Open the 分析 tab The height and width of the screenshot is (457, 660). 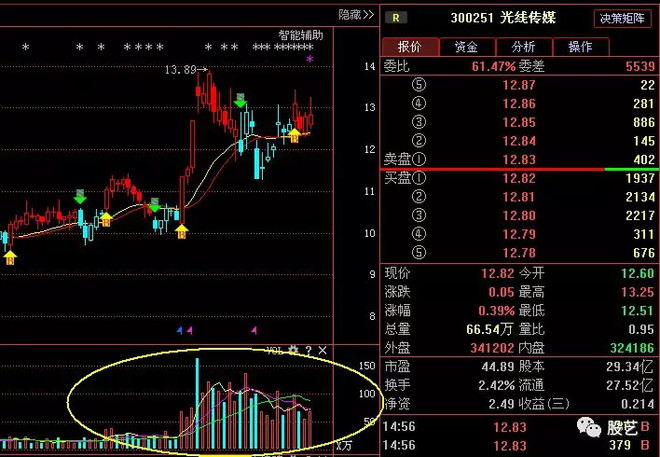(x=524, y=47)
